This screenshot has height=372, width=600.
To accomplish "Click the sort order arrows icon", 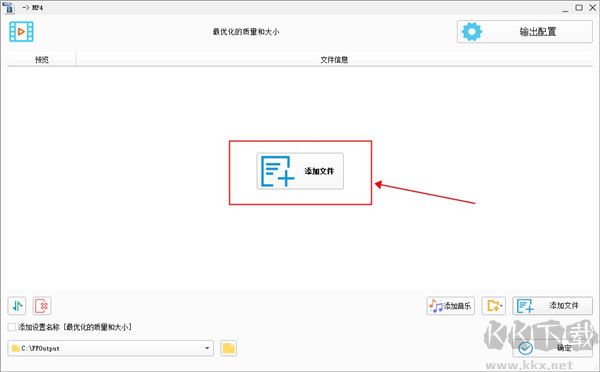I will pyautogui.click(x=17, y=306).
